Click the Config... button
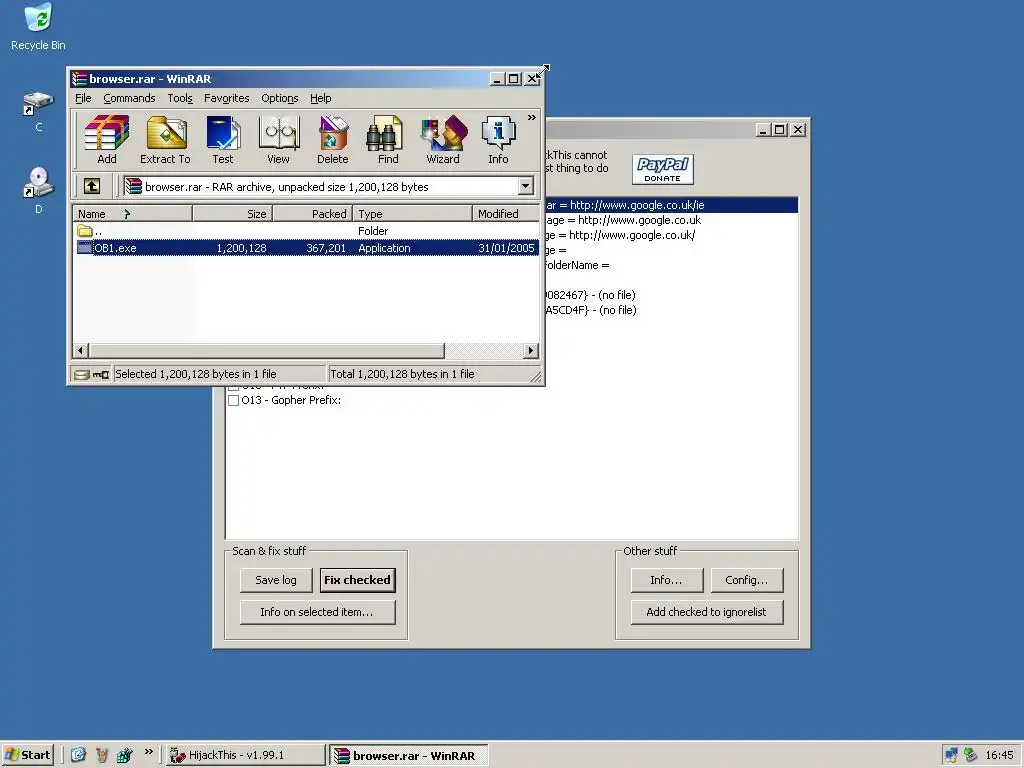1024x768 pixels. tap(746, 580)
